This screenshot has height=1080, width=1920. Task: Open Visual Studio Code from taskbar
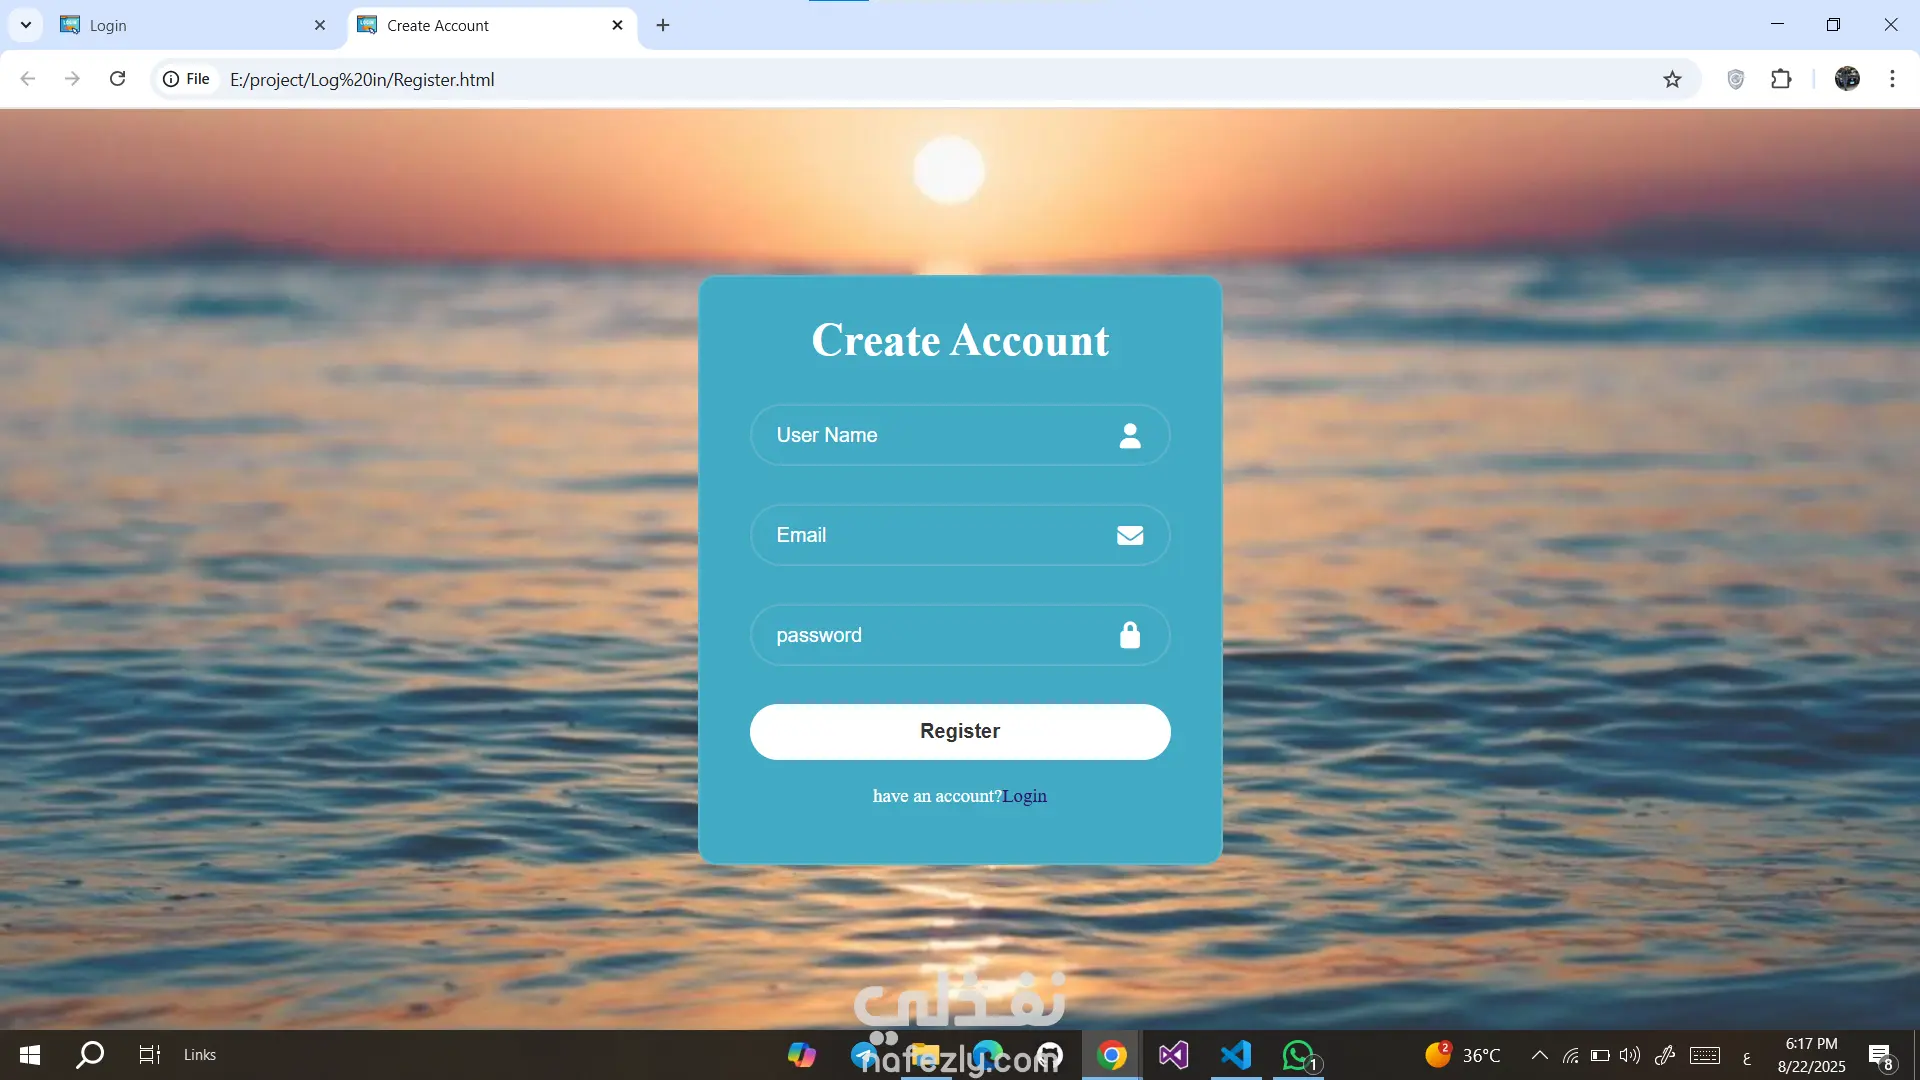click(x=1236, y=1055)
